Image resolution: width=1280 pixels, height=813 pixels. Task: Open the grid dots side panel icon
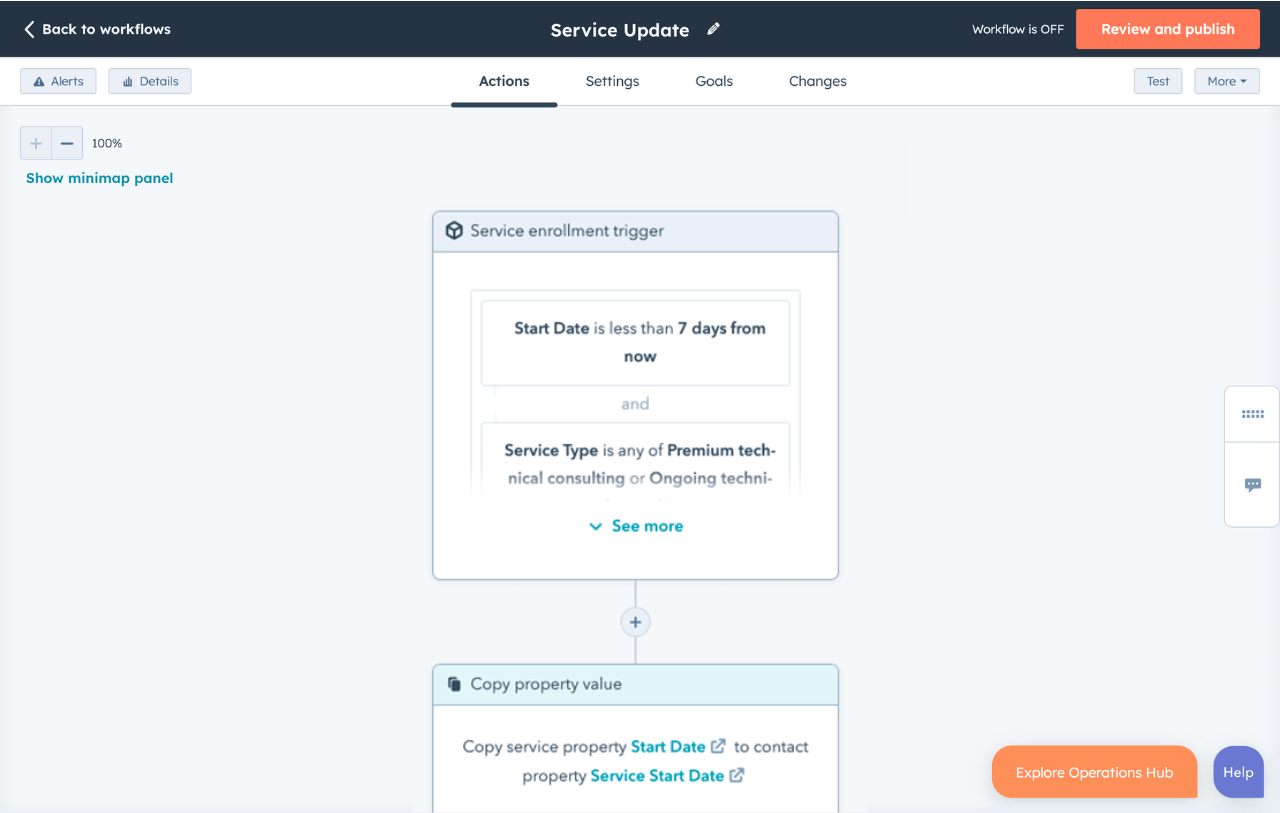click(x=1252, y=414)
